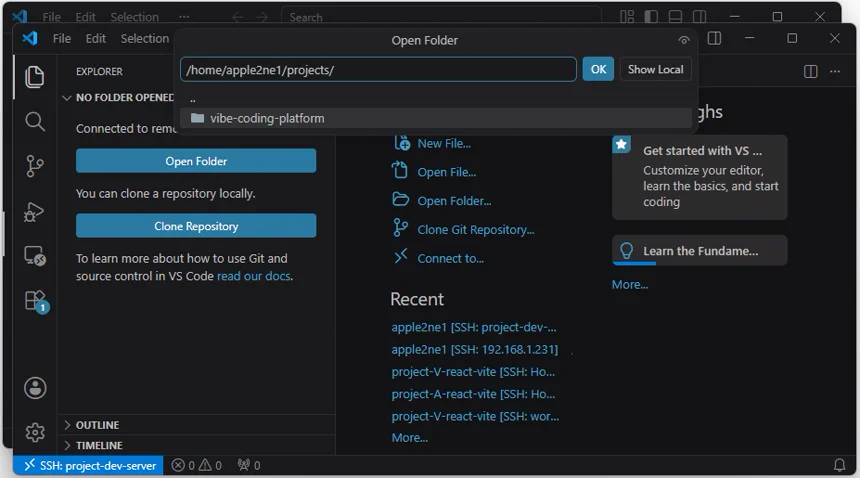
Task: Click the blue Open Folder button in sidebar
Action: point(196,161)
